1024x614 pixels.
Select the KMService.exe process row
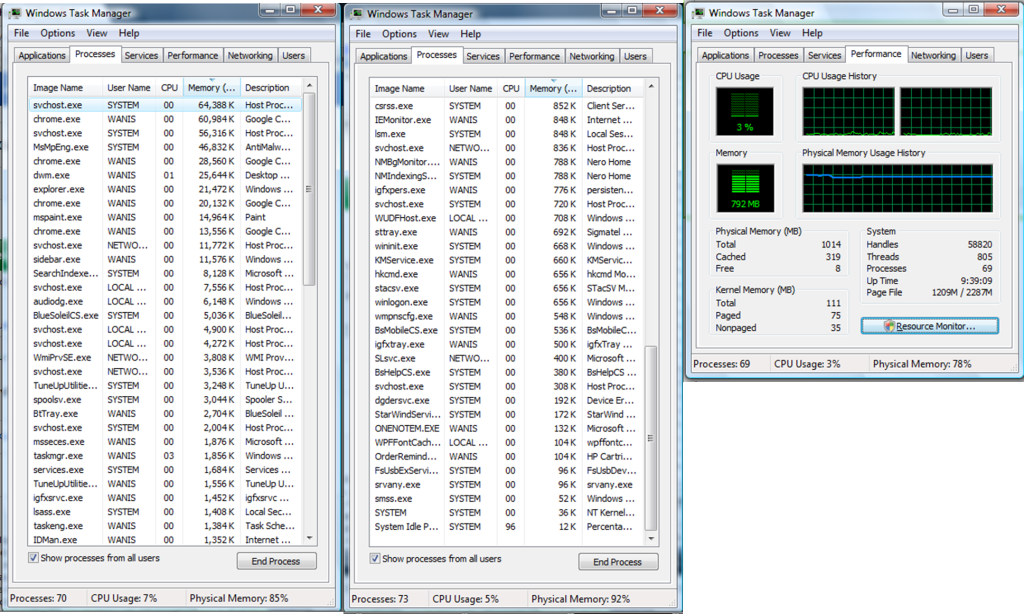(x=507, y=260)
